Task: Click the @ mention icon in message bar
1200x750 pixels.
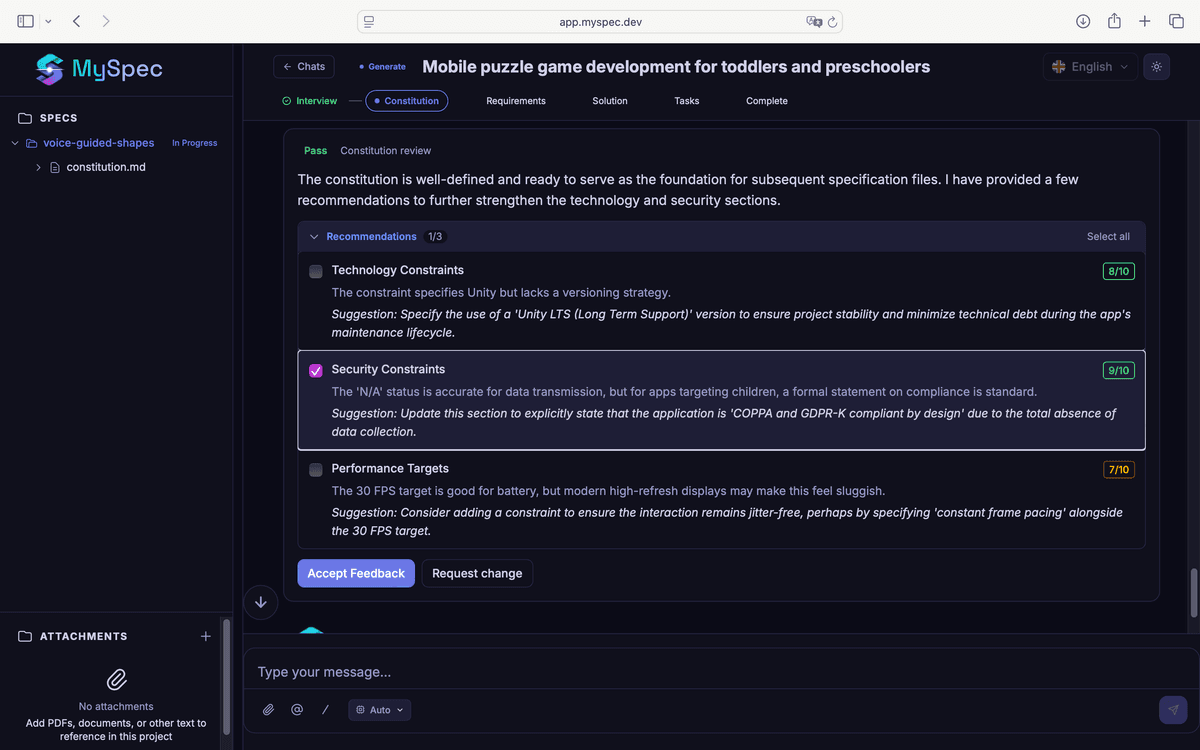Action: click(297, 710)
